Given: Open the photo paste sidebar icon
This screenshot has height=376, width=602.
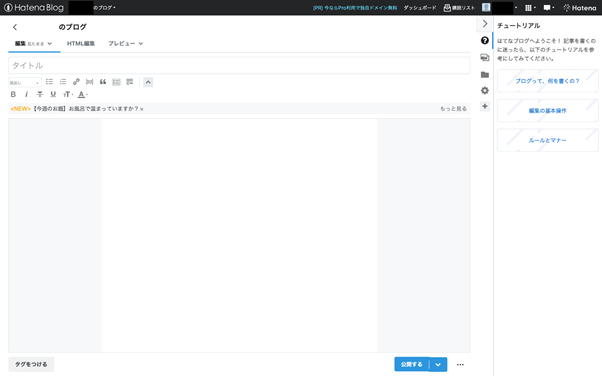Looking at the screenshot, I should pos(485,57).
